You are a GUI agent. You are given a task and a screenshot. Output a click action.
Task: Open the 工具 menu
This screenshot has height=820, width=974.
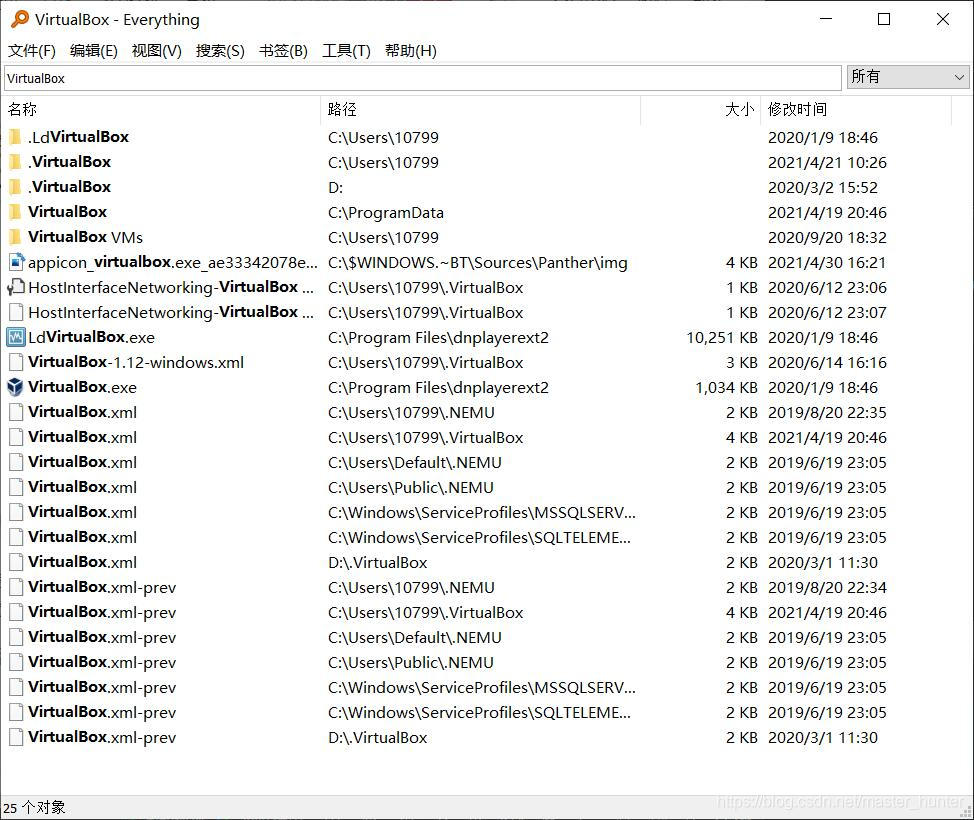click(x=346, y=51)
